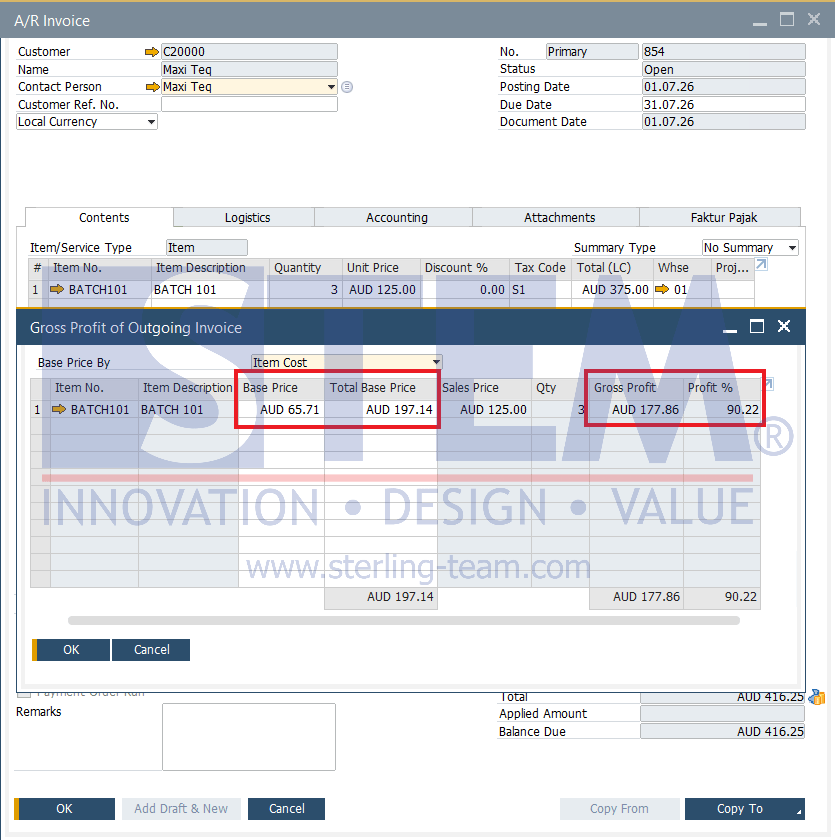
Task: Expand the Summary Type dropdown
Action: [792, 248]
